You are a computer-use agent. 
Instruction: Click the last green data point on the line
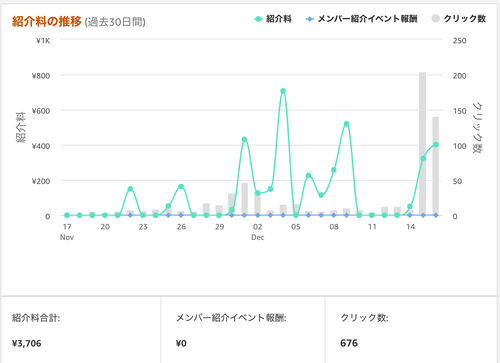pyautogui.click(x=436, y=145)
